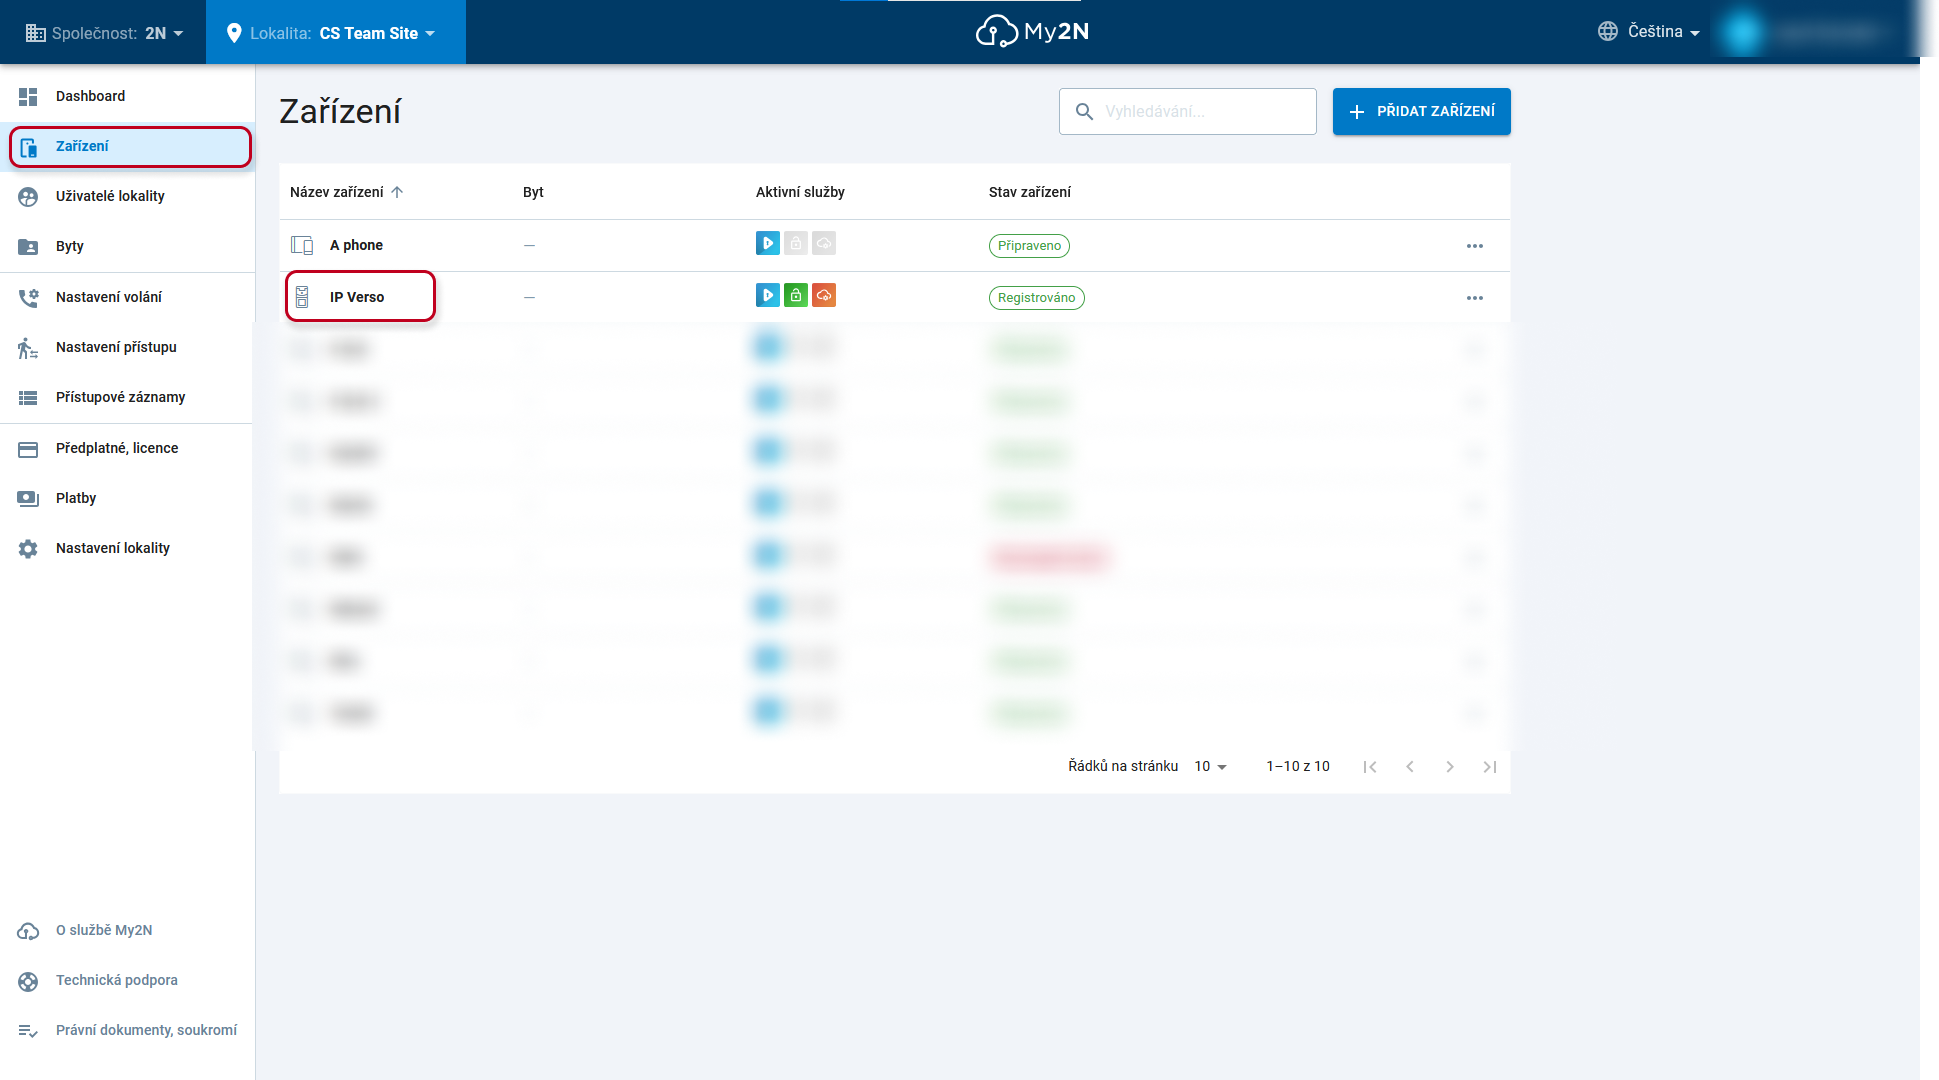Go to the previous table page

point(1410,767)
